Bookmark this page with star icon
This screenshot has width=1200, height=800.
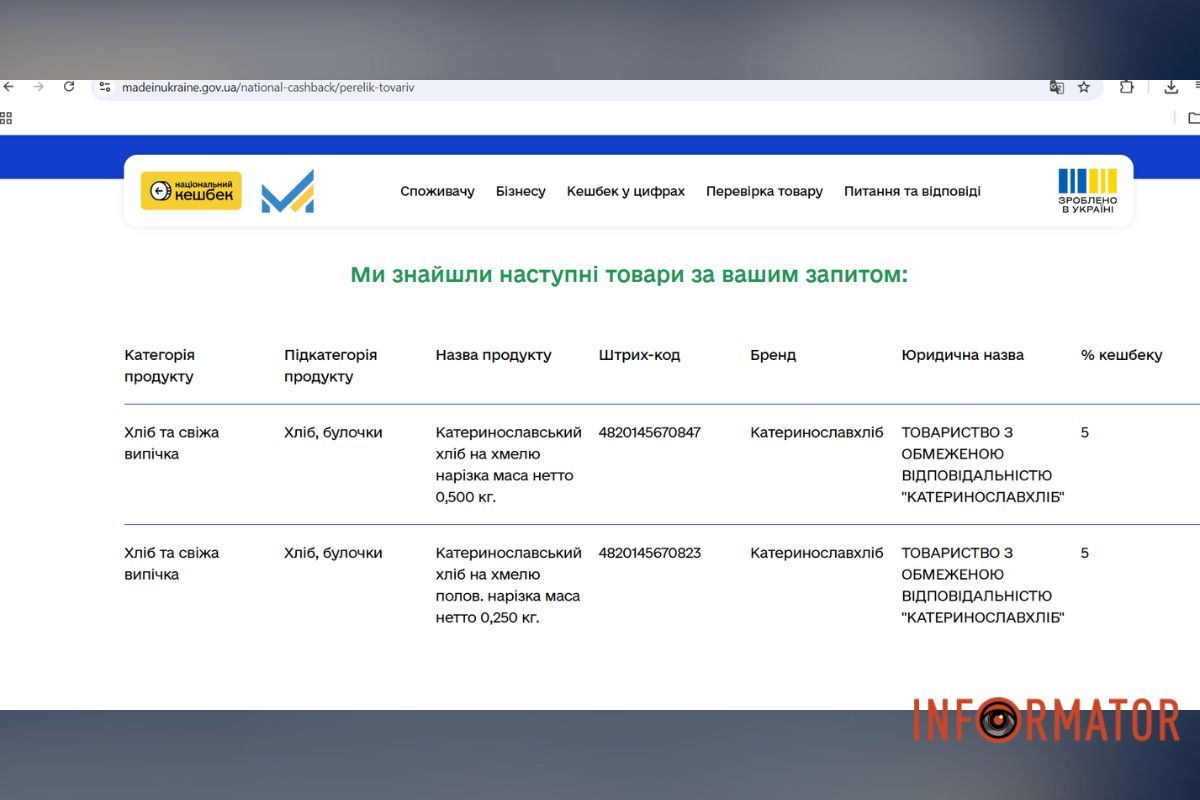tap(1084, 87)
